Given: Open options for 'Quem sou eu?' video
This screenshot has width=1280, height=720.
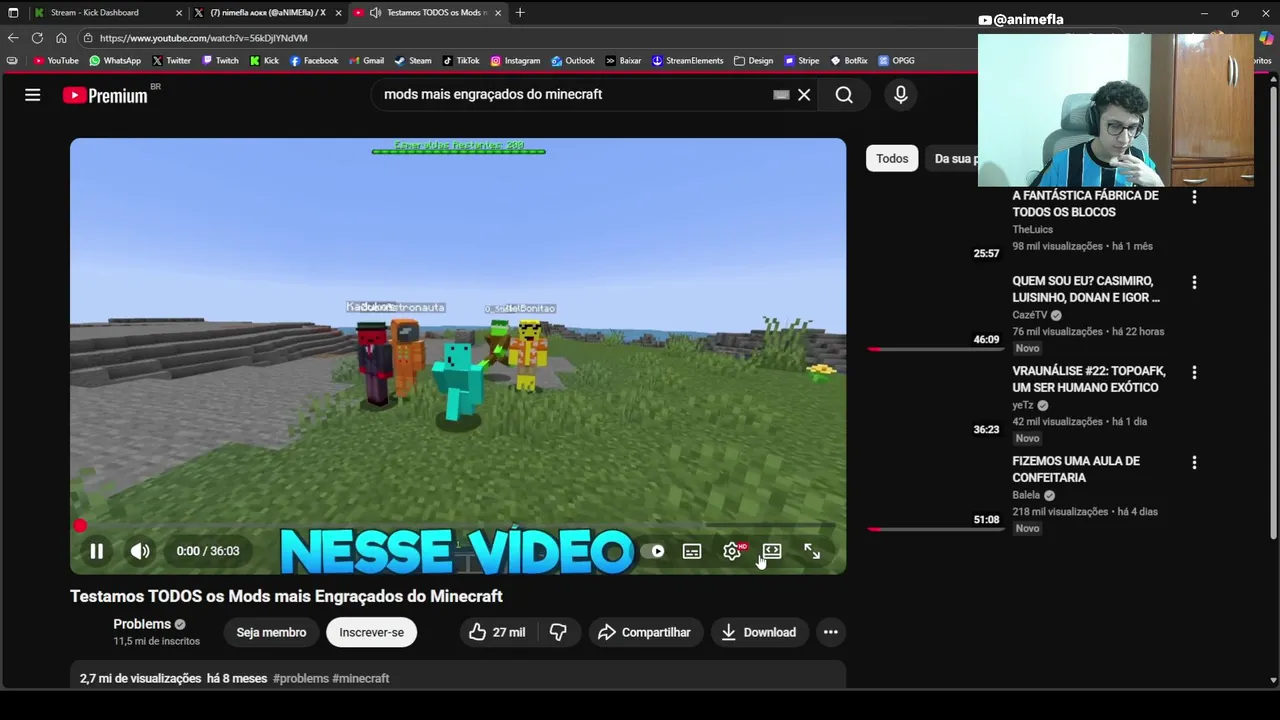Looking at the screenshot, I should [1194, 282].
